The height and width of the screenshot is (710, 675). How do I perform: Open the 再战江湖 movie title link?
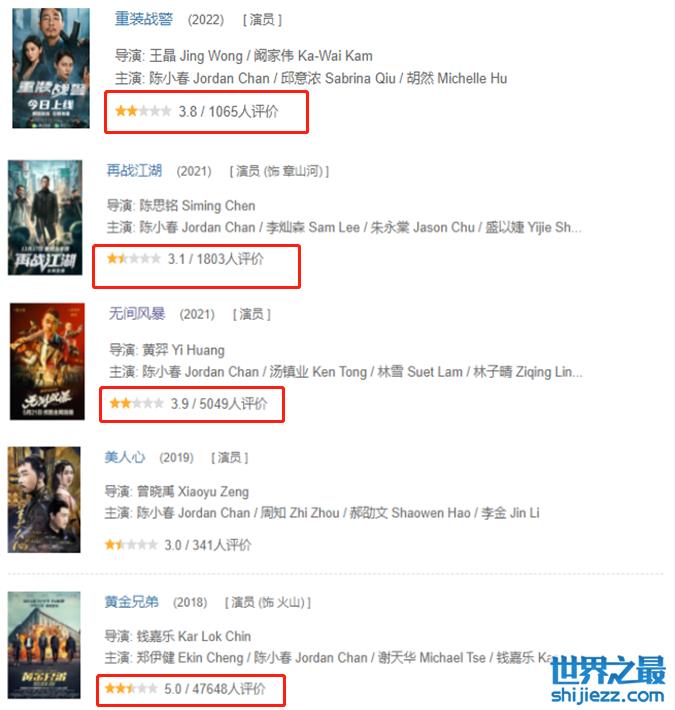pos(134,171)
